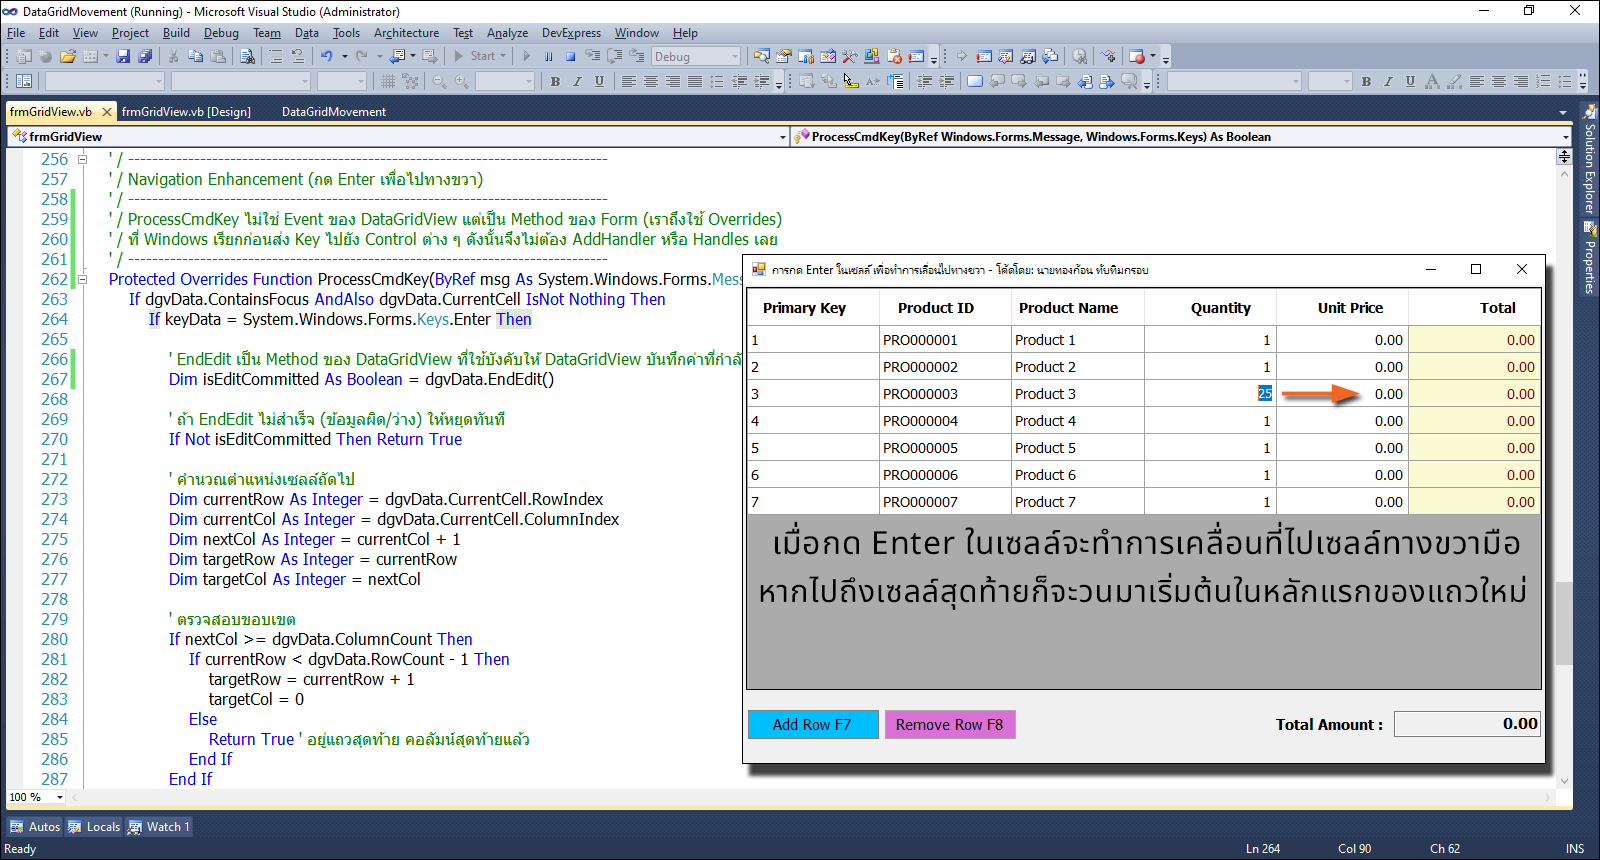Click the Product Name column header
Screen dimensions: 1600x860
click(x=1077, y=308)
